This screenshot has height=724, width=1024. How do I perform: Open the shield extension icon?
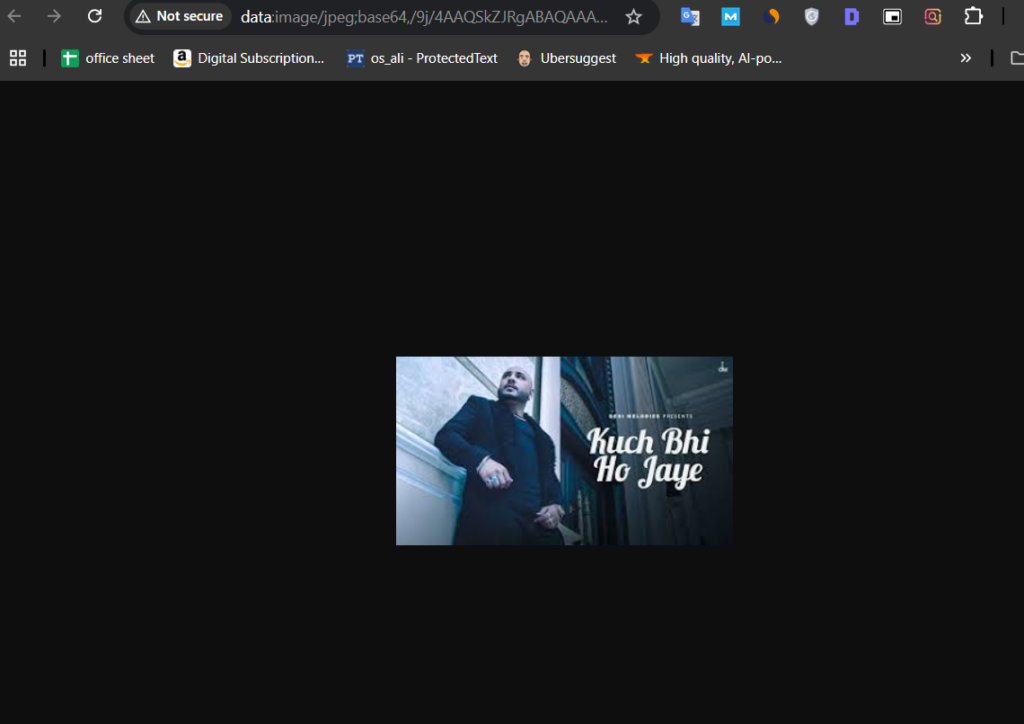[x=812, y=16]
